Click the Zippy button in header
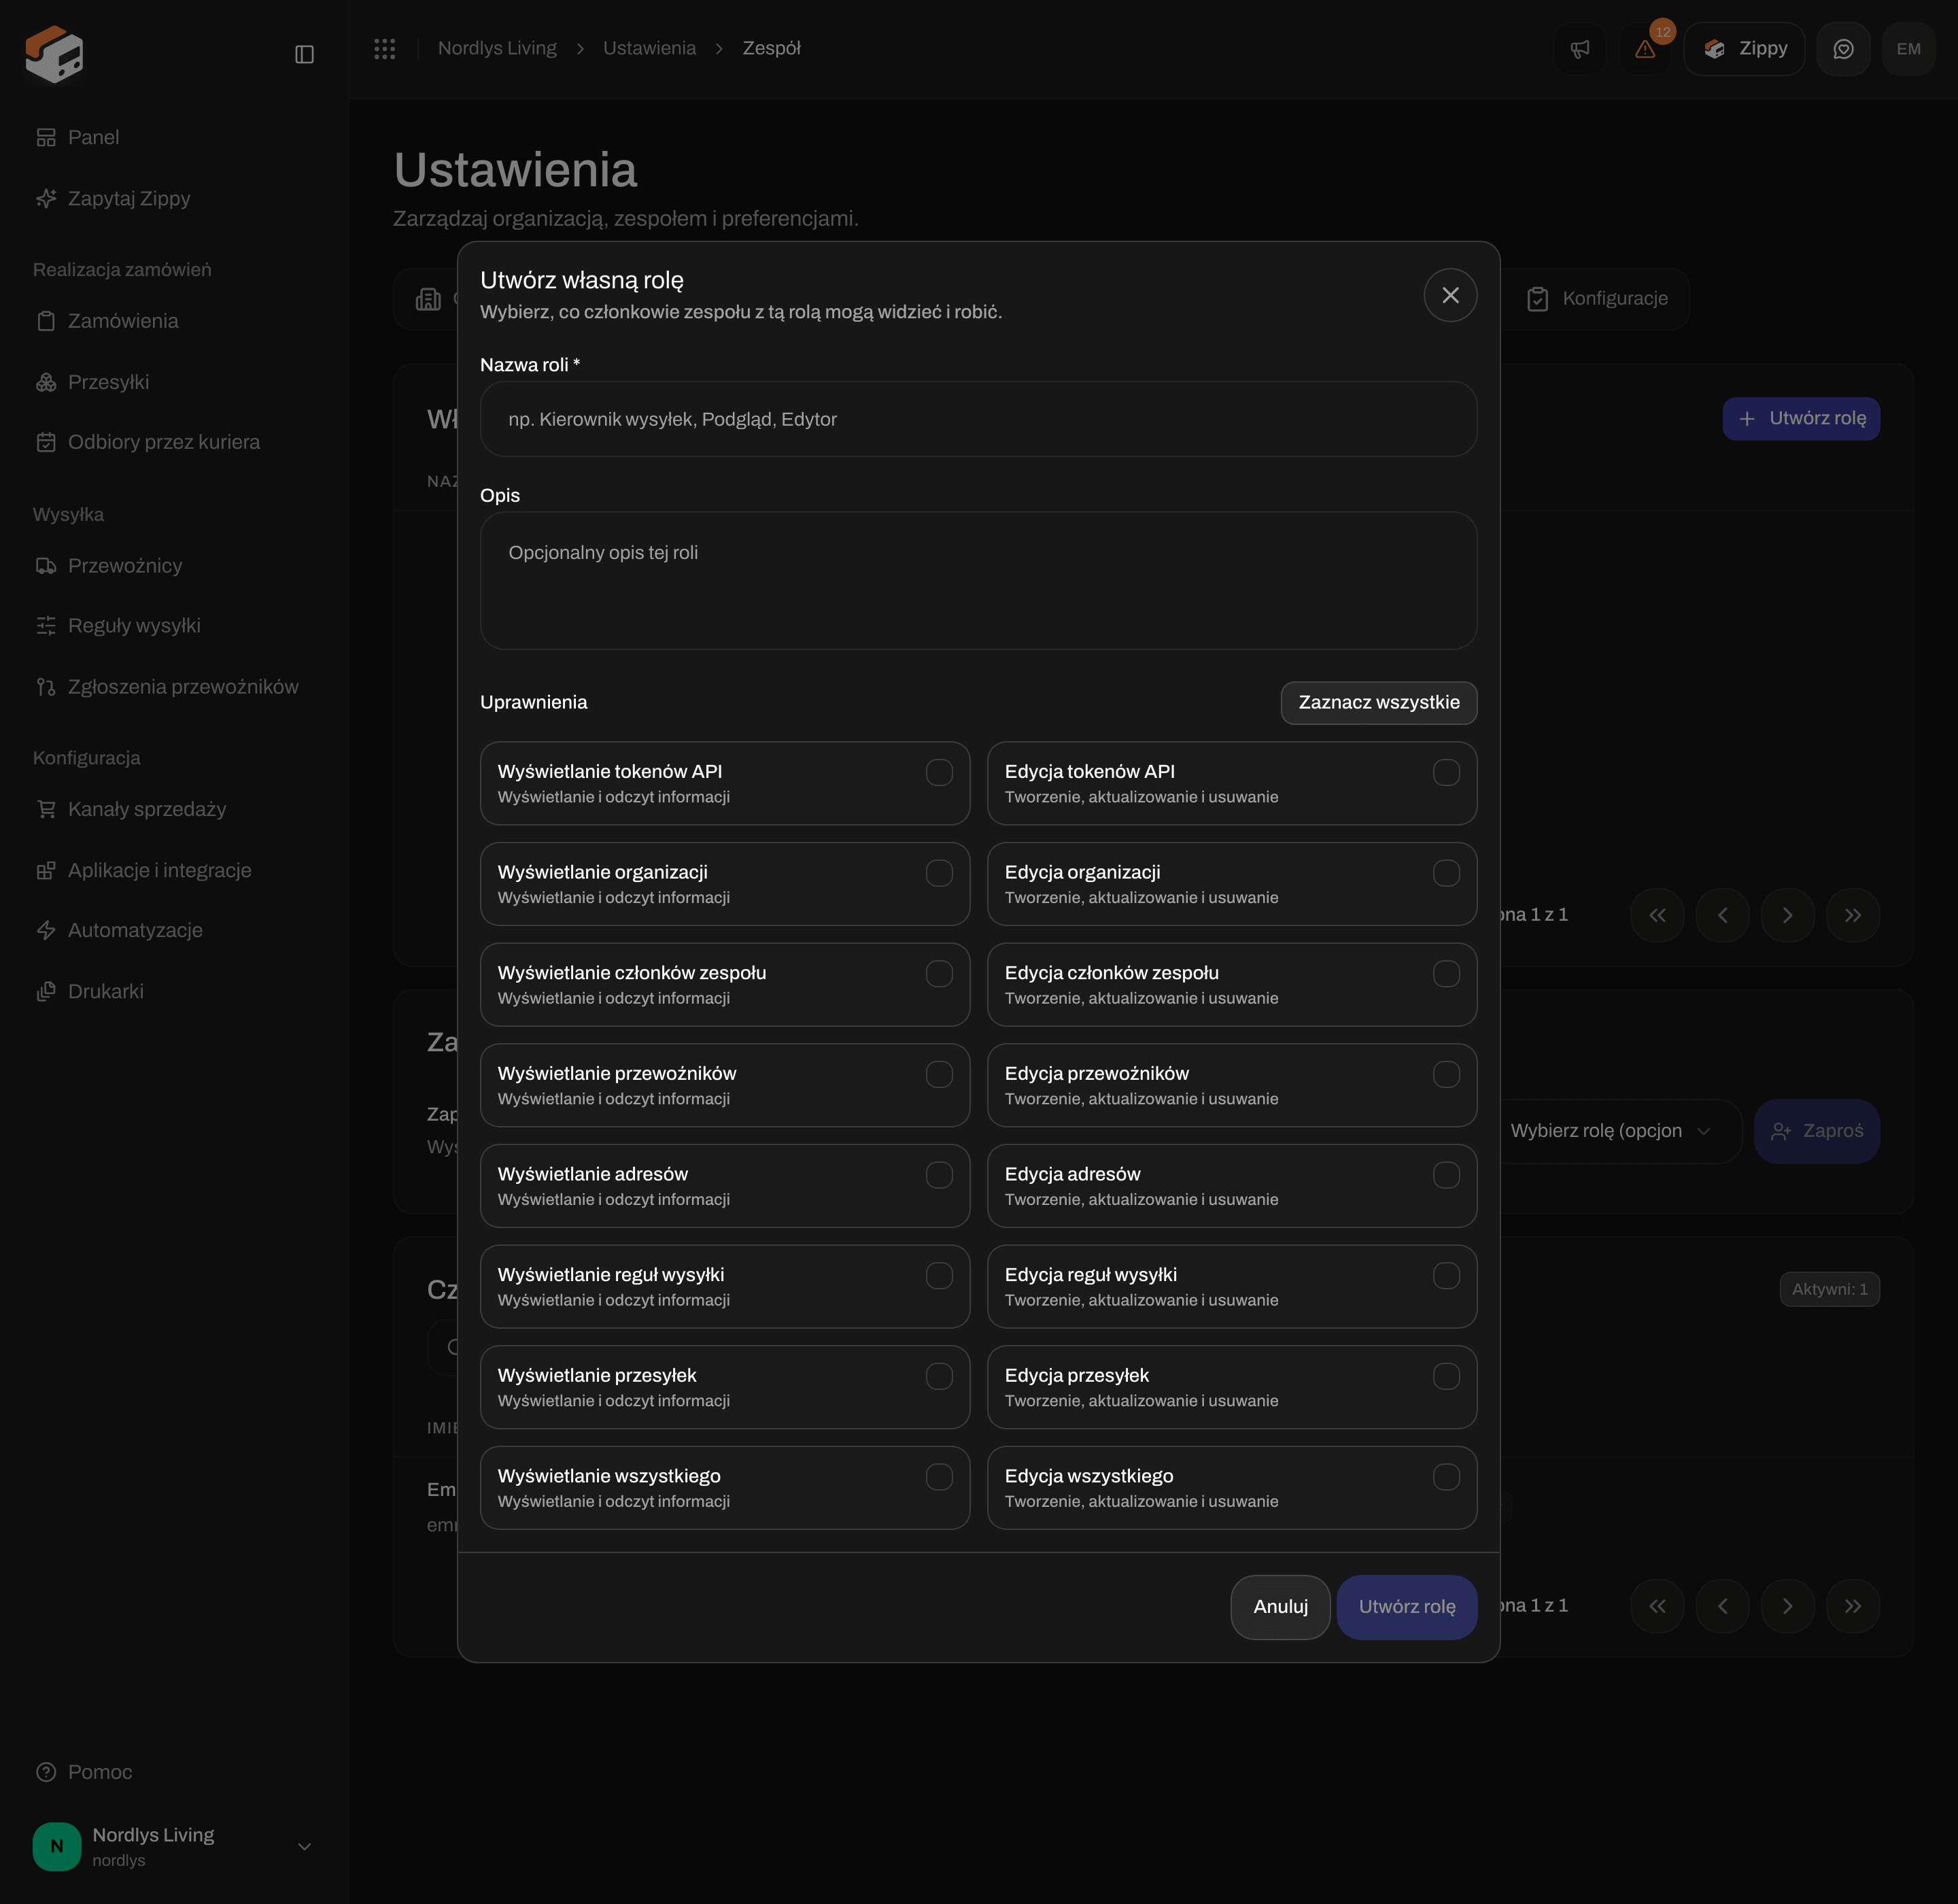The width and height of the screenshot is (1958, 1904). pos(1744,49)
